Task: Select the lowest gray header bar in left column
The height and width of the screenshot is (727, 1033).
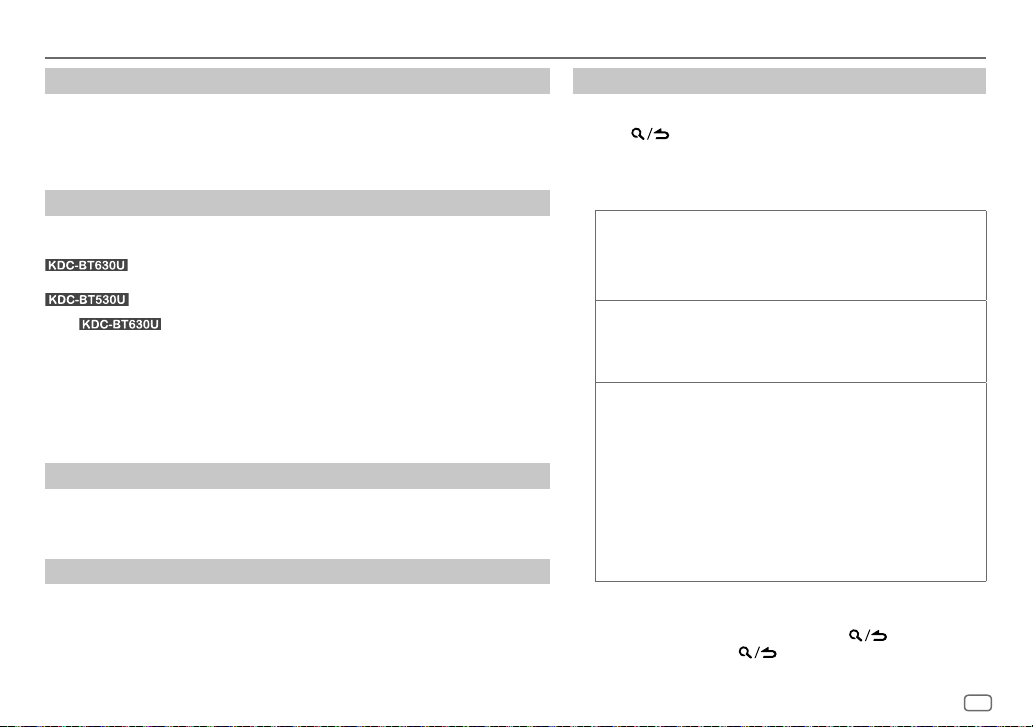Action: click(x=297, y=572)
